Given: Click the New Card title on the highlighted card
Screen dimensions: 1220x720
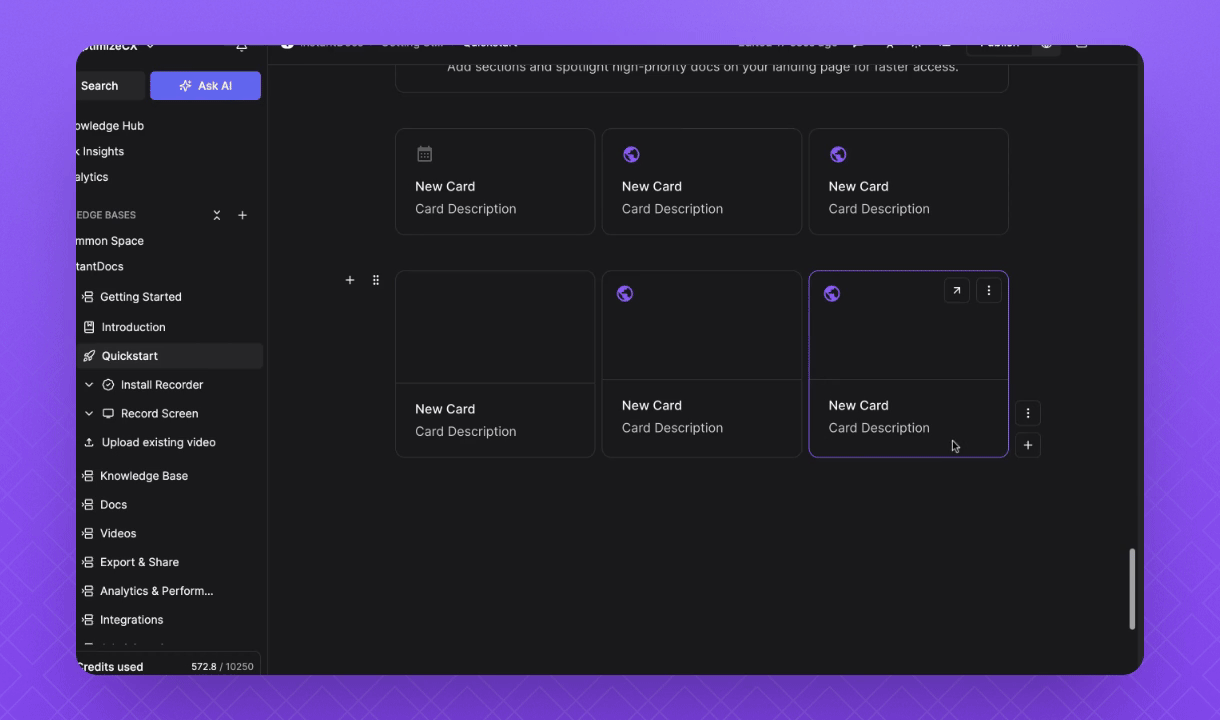Looking at the screenshot, I should [x=859, y=405].
